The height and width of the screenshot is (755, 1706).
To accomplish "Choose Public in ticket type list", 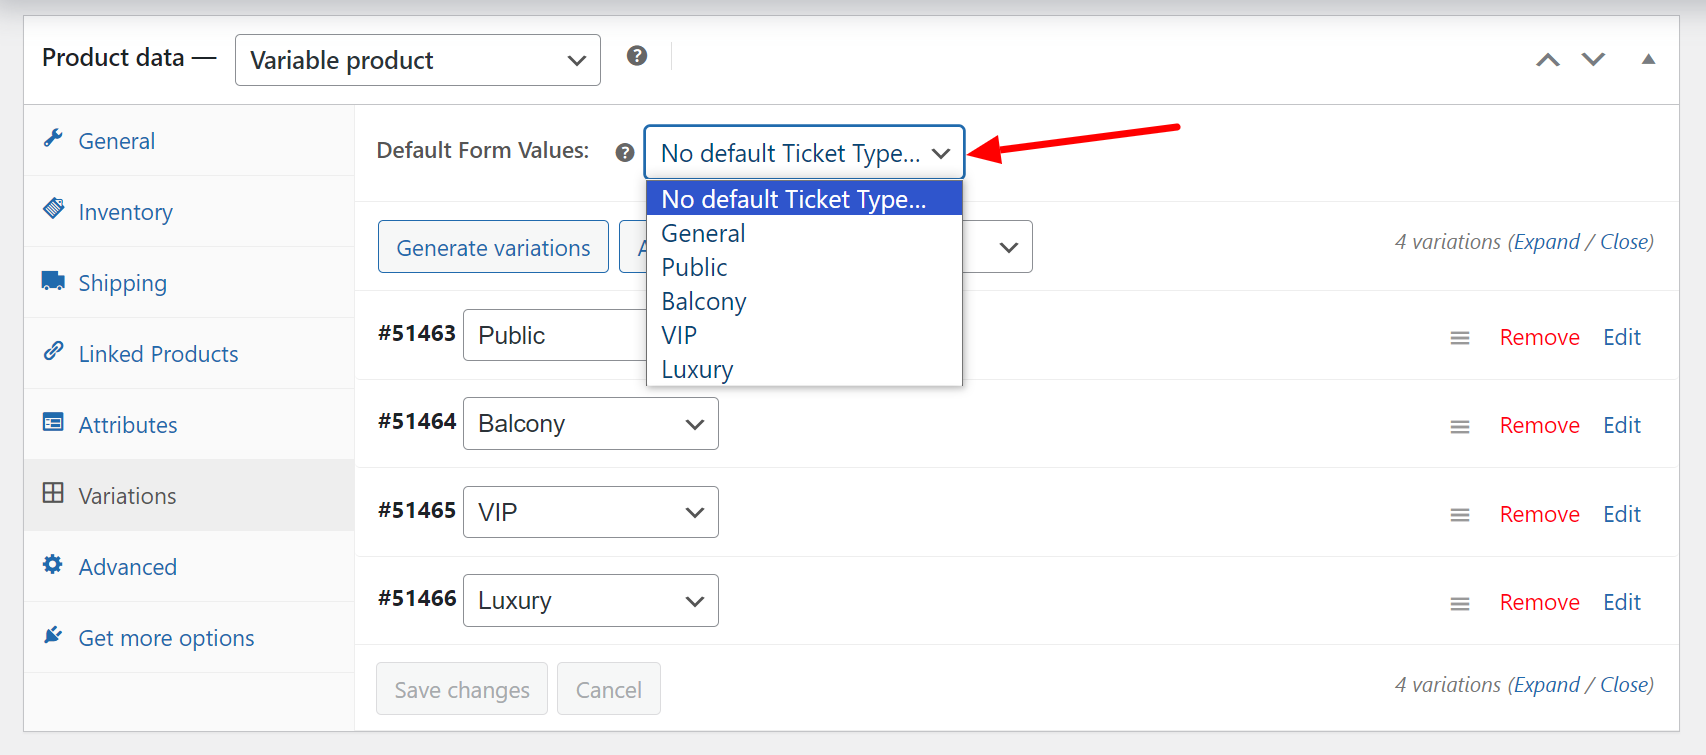I will click(804, 267).
